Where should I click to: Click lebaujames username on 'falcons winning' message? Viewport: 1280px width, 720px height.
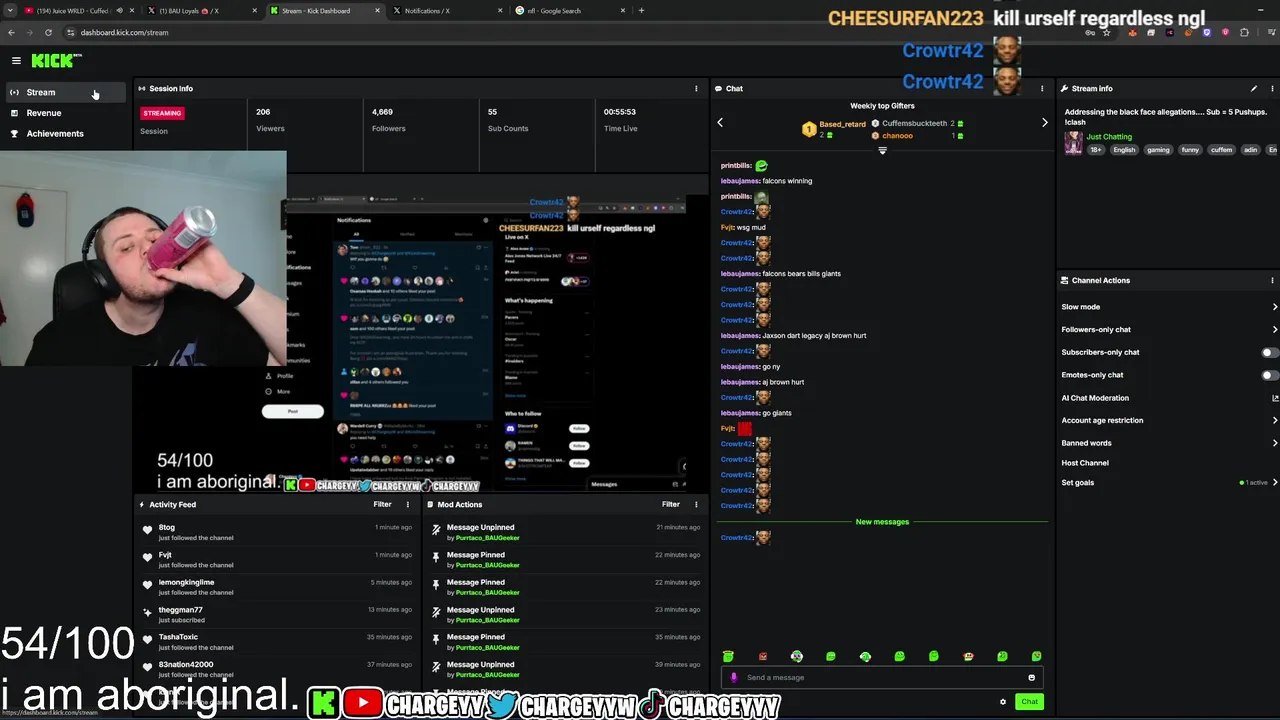click(740, 181)
